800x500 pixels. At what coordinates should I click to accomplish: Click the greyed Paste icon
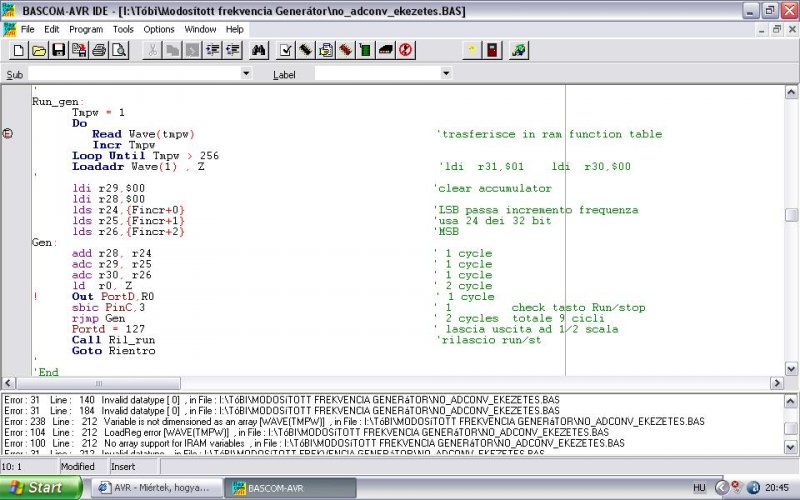pyautogui.click(x=192, y=50)
